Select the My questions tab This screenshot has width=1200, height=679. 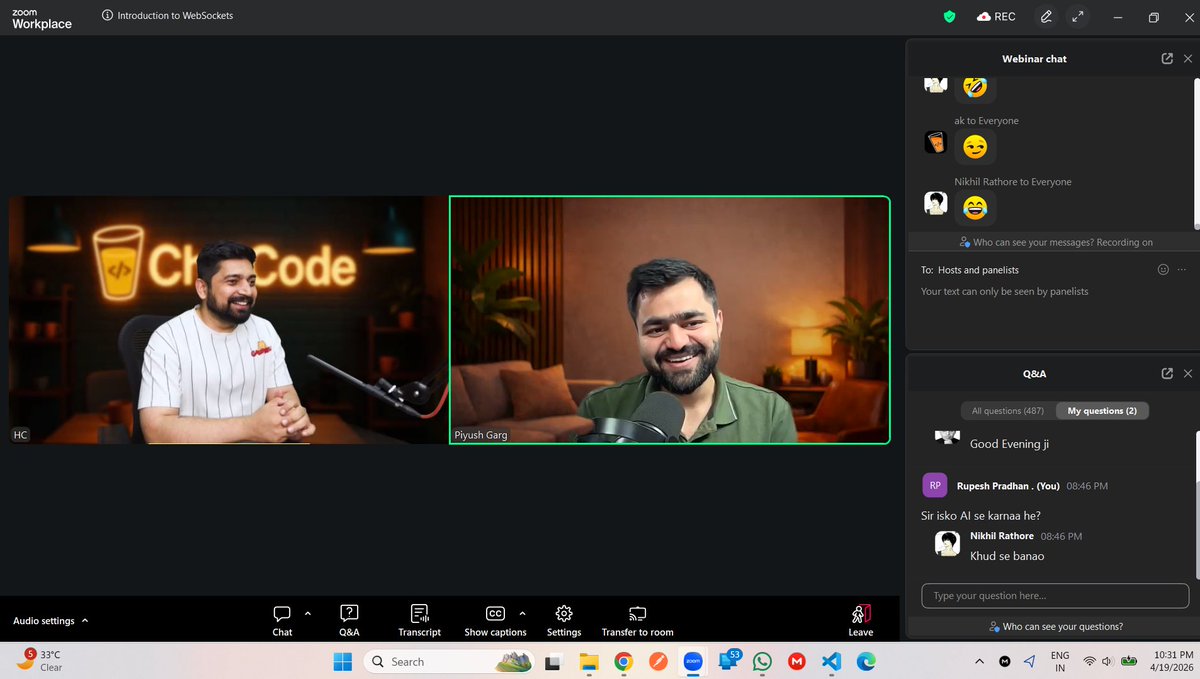click(1102, 410)
